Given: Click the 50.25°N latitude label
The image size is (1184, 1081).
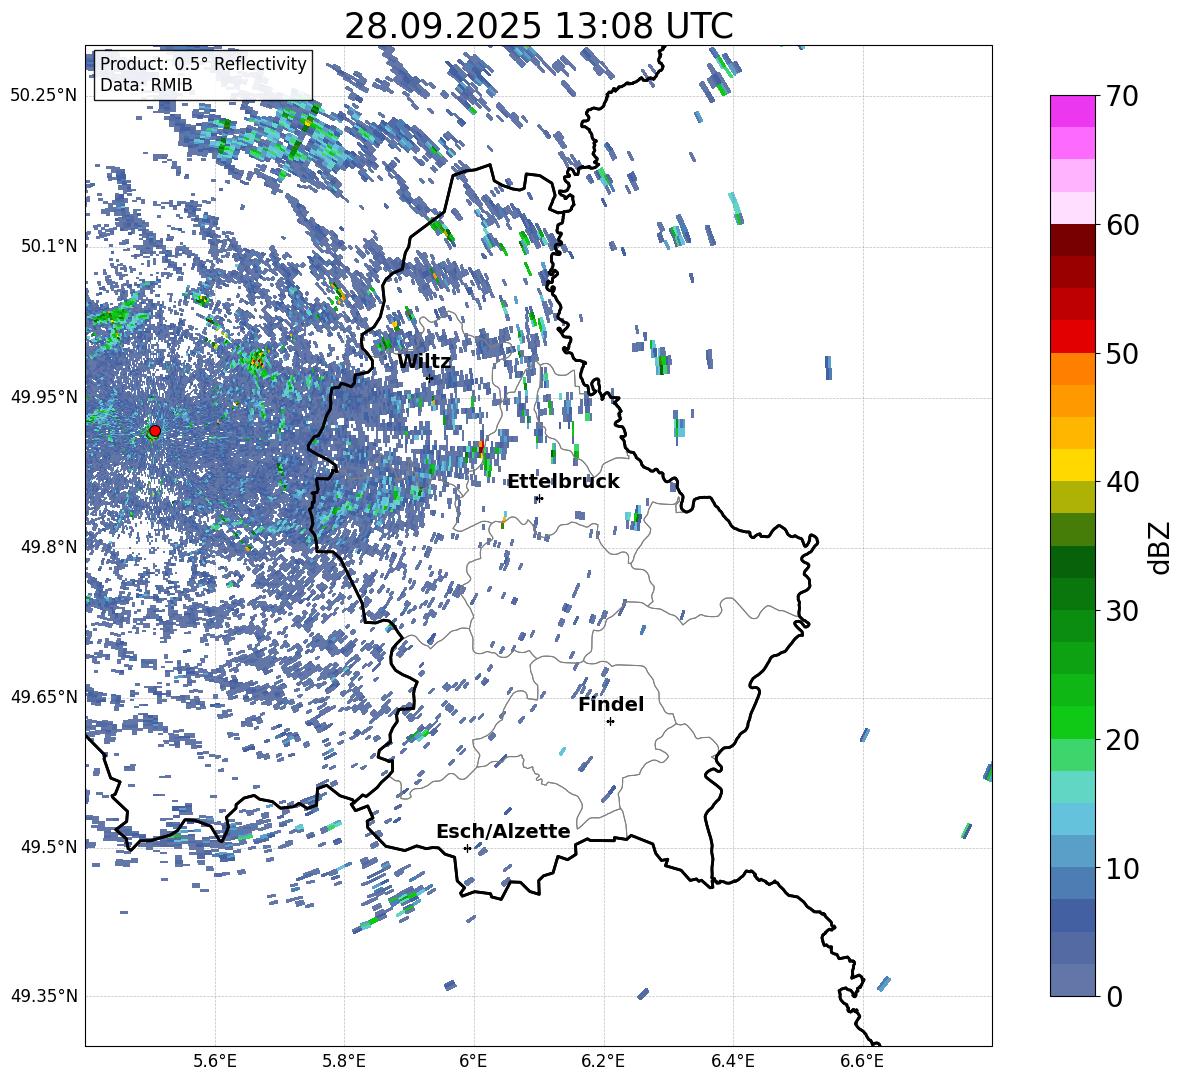Looking at the screenshot, I should pyautogui.click(x=44, y=96).
